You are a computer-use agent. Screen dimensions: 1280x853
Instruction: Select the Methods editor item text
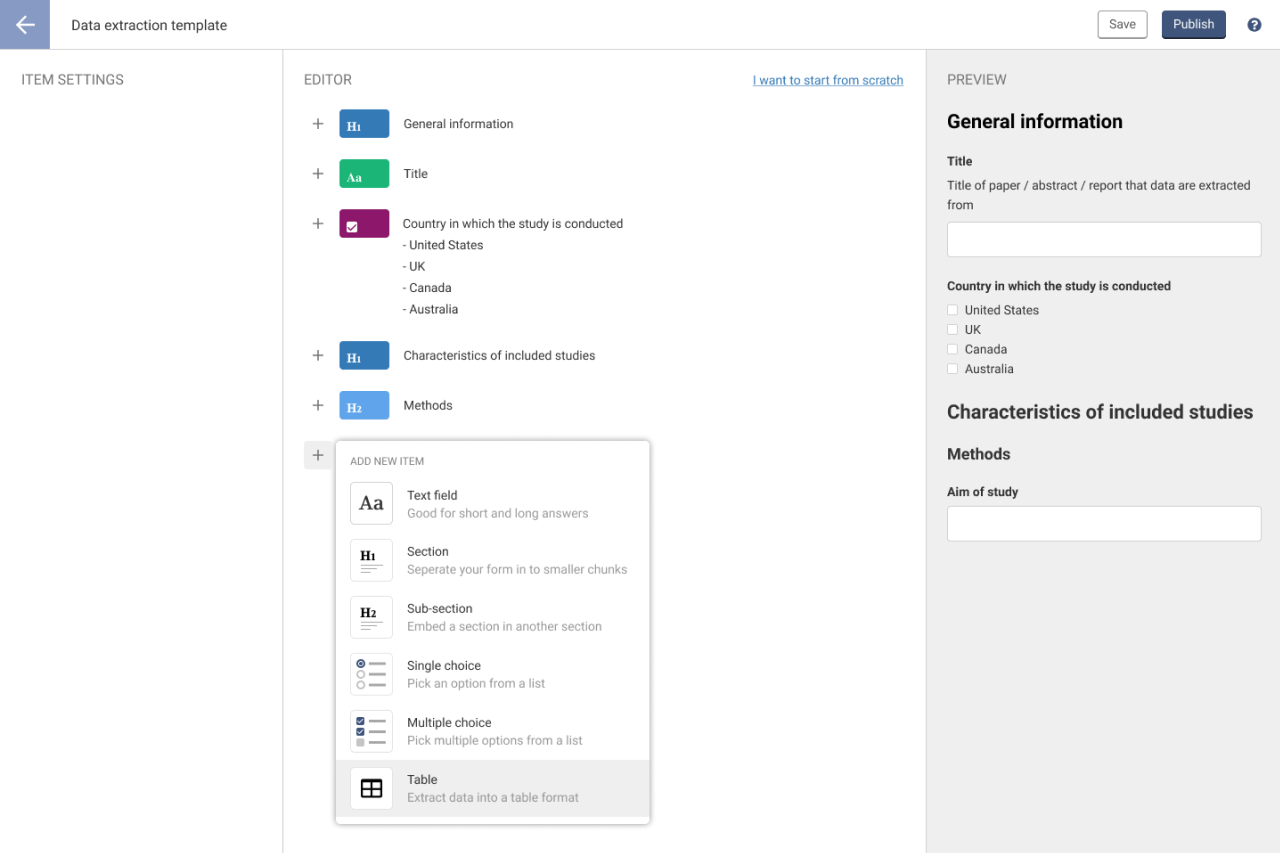tap(428, 406)
